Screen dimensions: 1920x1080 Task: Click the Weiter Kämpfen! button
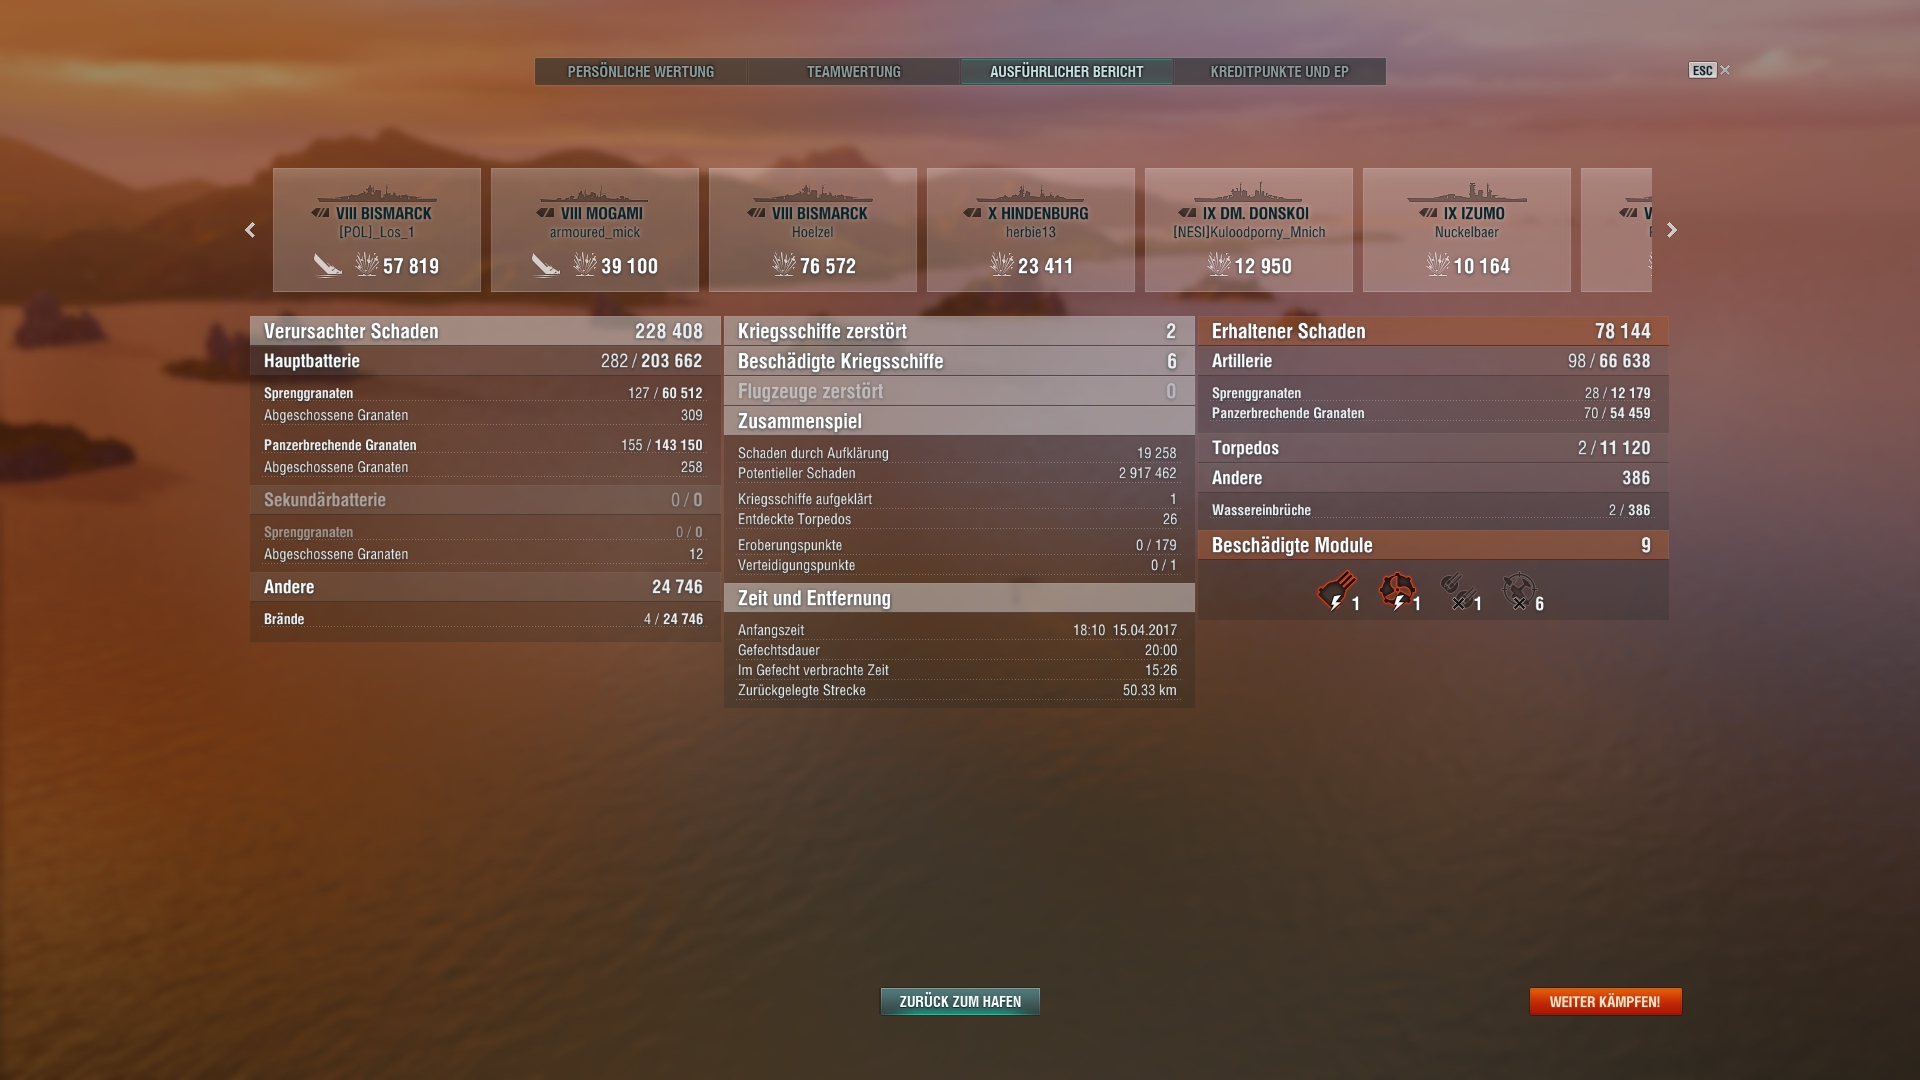click(1605, 1001)
